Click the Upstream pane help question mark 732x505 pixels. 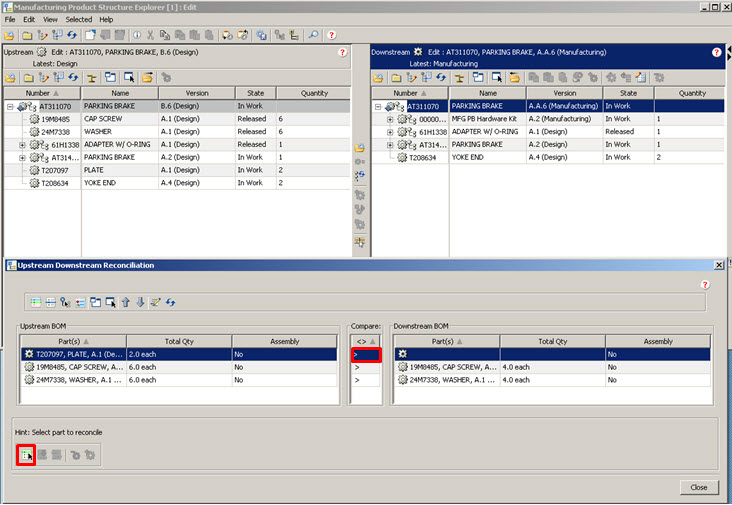click(342, 52)
